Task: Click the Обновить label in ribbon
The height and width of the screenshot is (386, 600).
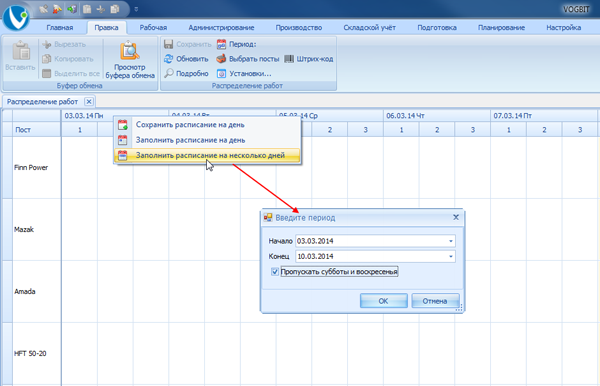Action: [x=192, y=59]
